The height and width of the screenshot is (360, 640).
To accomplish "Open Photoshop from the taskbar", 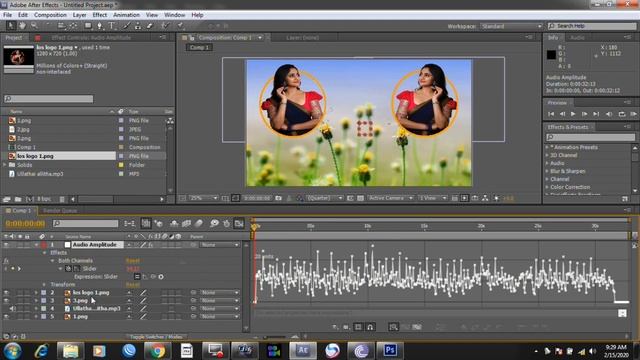I will pyautogui.click(x=390, y=351).
